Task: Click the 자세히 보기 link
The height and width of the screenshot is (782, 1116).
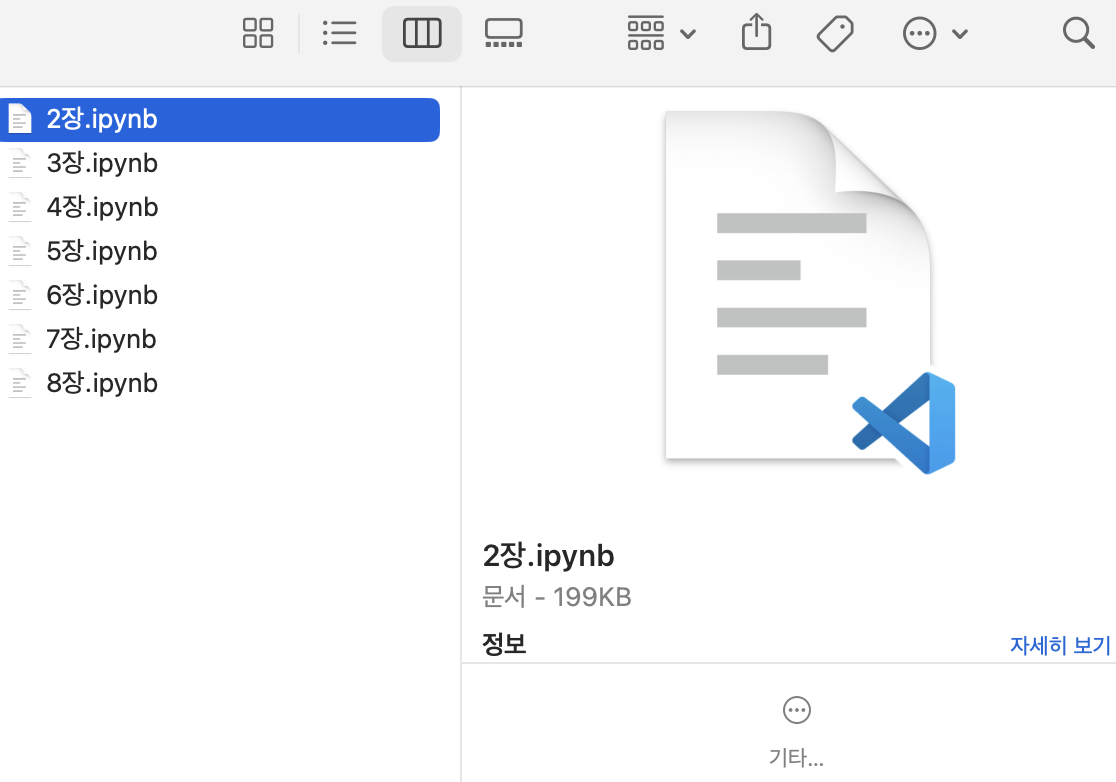Action: tap(1060, 645)
